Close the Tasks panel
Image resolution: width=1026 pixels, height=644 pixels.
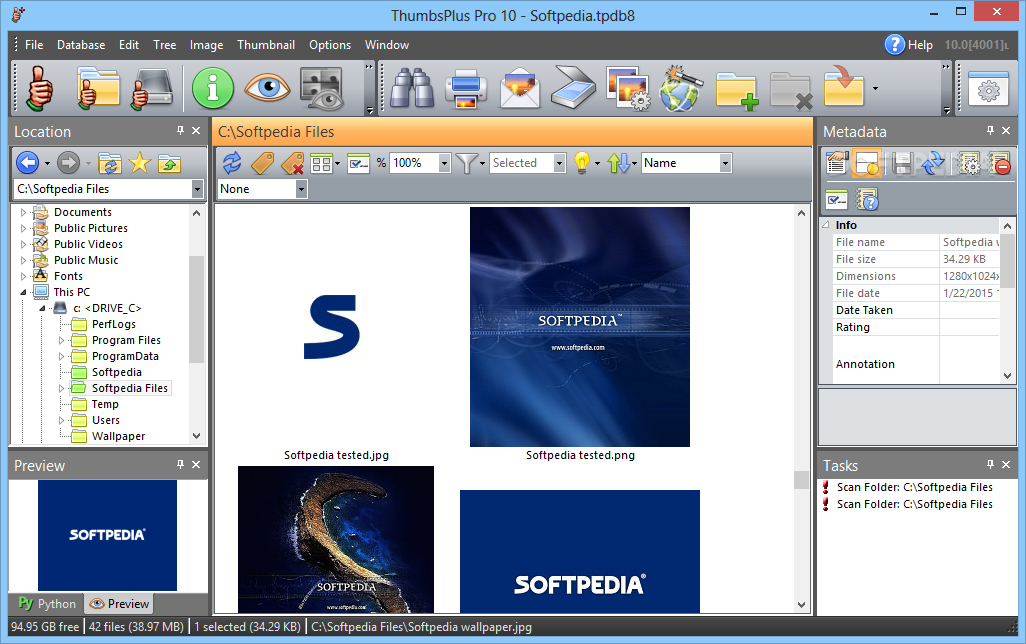[x=1006, y=465]
